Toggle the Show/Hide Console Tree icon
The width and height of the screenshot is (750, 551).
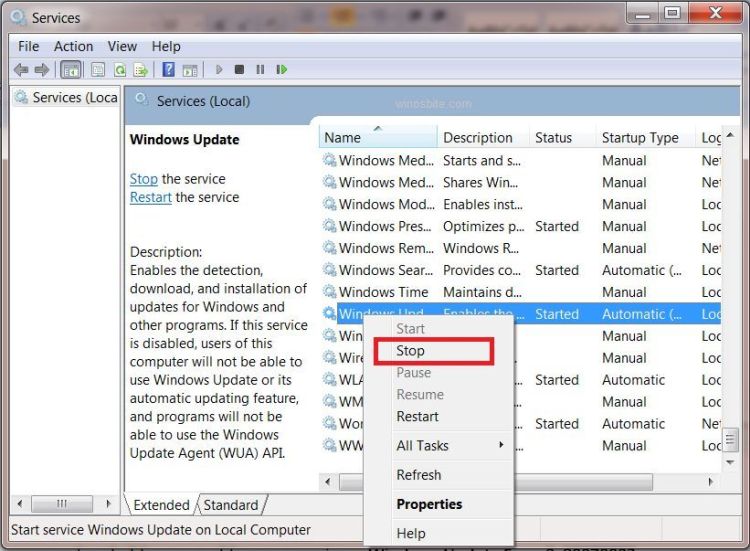[x=72, y=70]
